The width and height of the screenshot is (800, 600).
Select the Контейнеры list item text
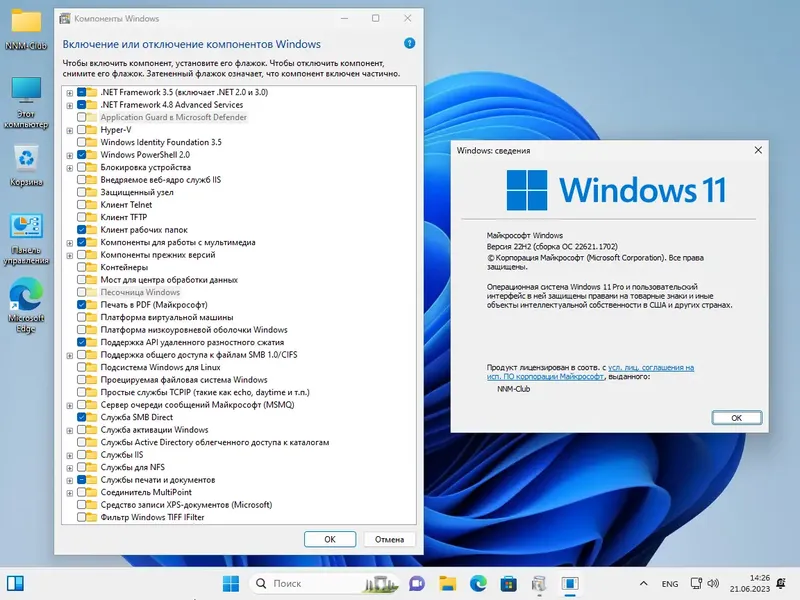(x=124, y=267)
